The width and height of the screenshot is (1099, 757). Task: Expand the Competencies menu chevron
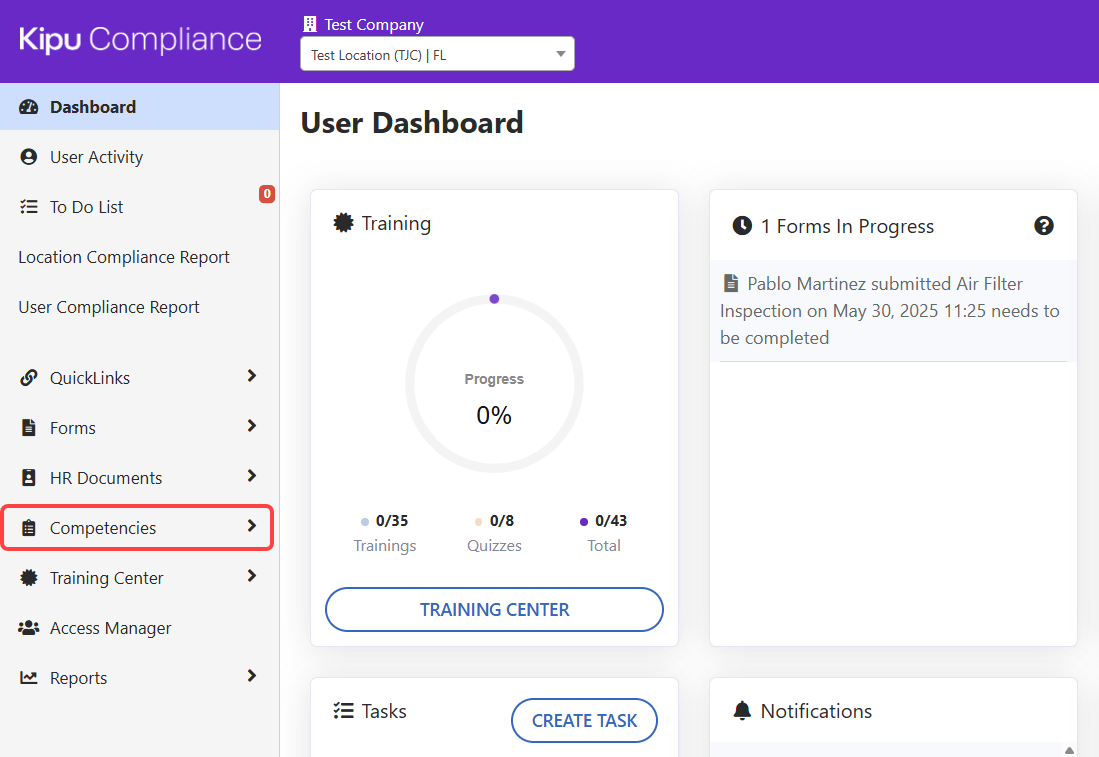click(252, 526)
